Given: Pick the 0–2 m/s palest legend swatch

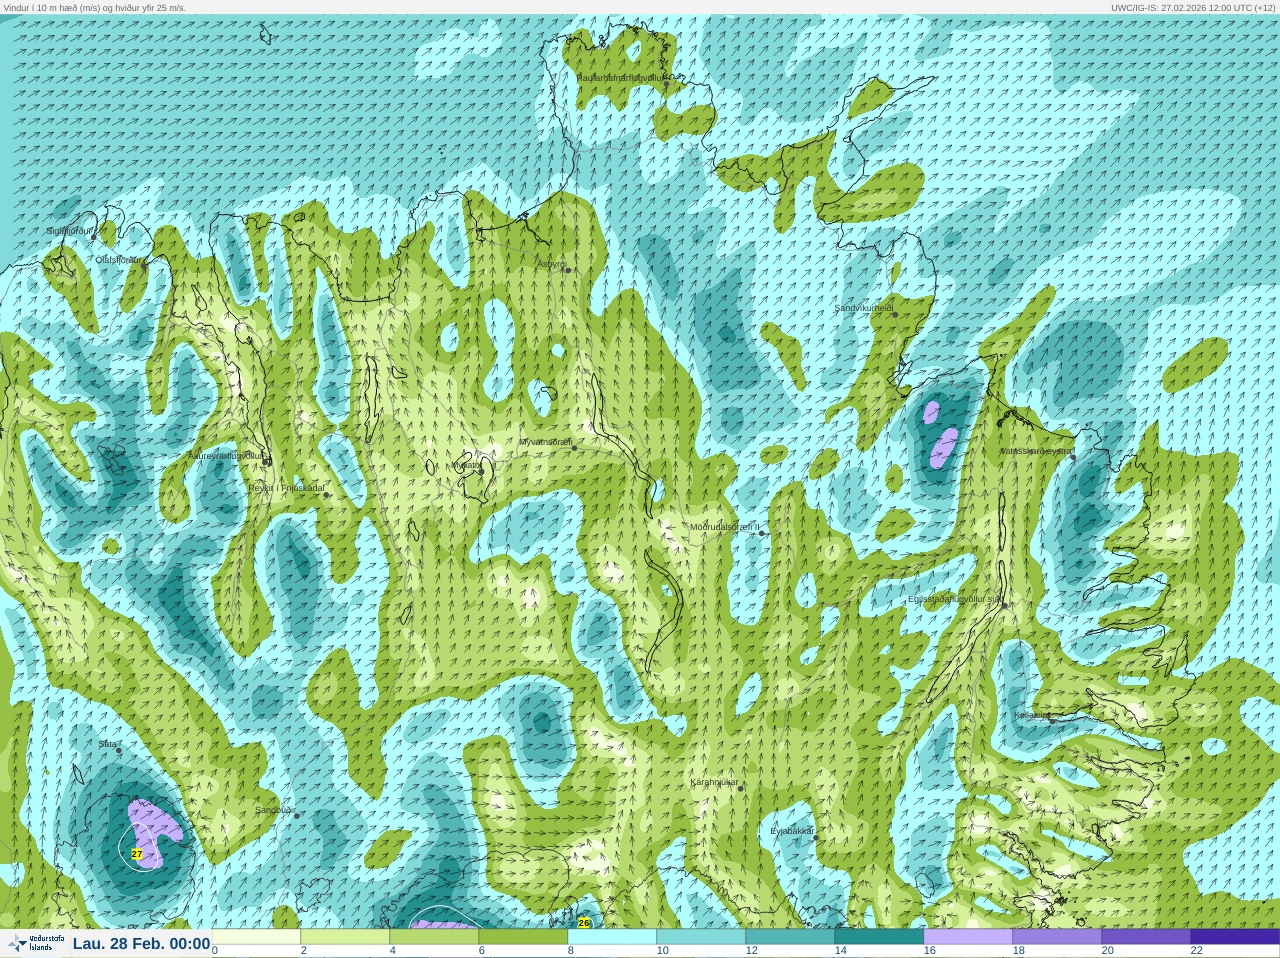Looking at the screenshot, I should (256, 937).
